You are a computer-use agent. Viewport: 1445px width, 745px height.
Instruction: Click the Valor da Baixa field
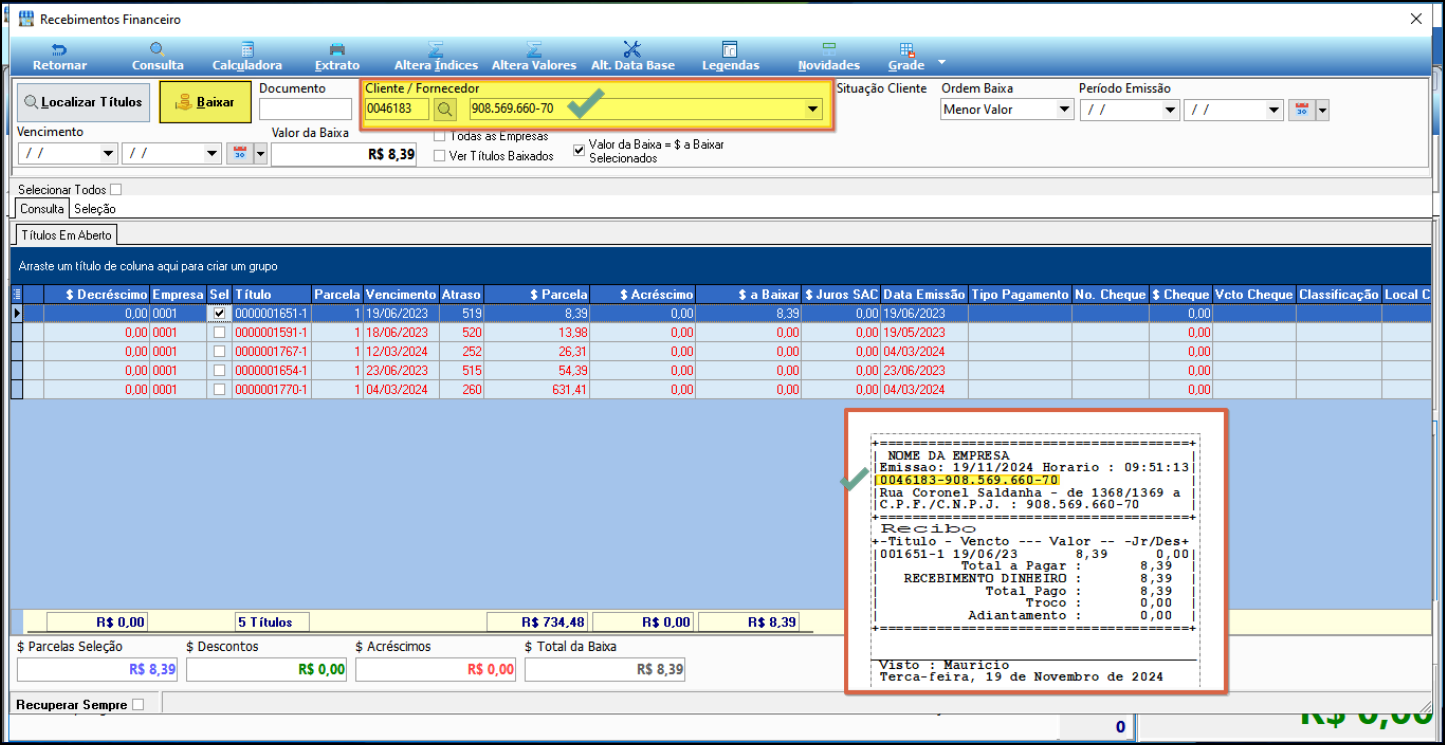coord(344,154)
